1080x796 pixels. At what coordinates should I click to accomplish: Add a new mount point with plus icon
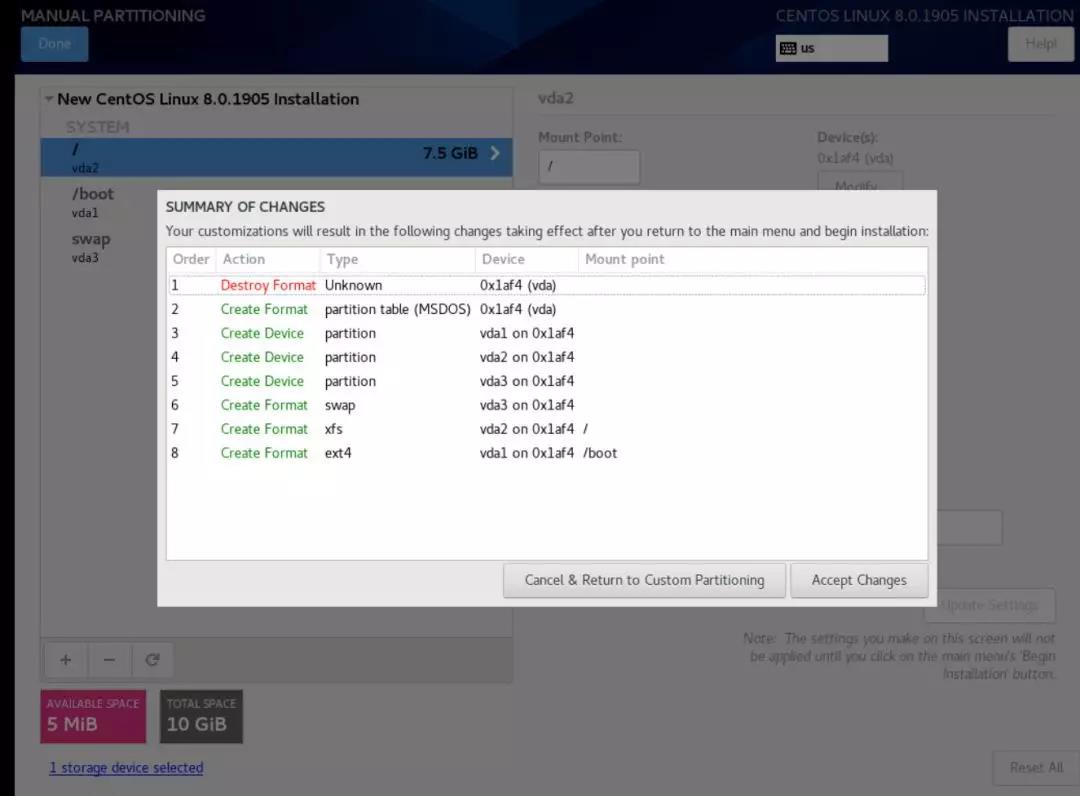pyautogui.click(x=65, y=660)
